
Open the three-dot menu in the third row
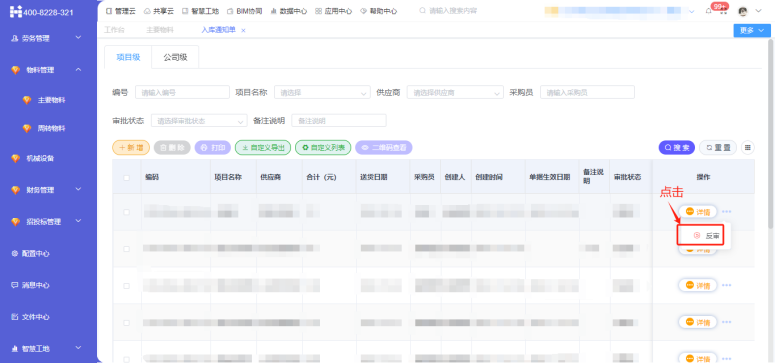727,285
